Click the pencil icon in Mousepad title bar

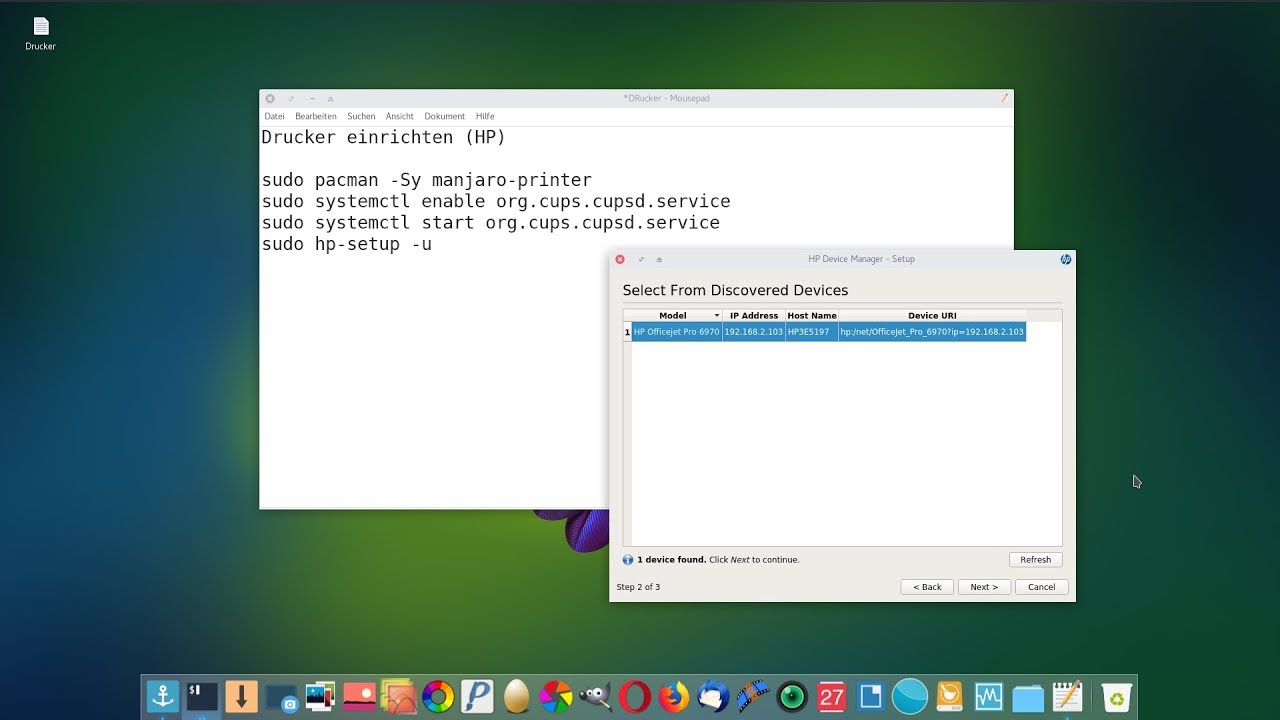1005,98
